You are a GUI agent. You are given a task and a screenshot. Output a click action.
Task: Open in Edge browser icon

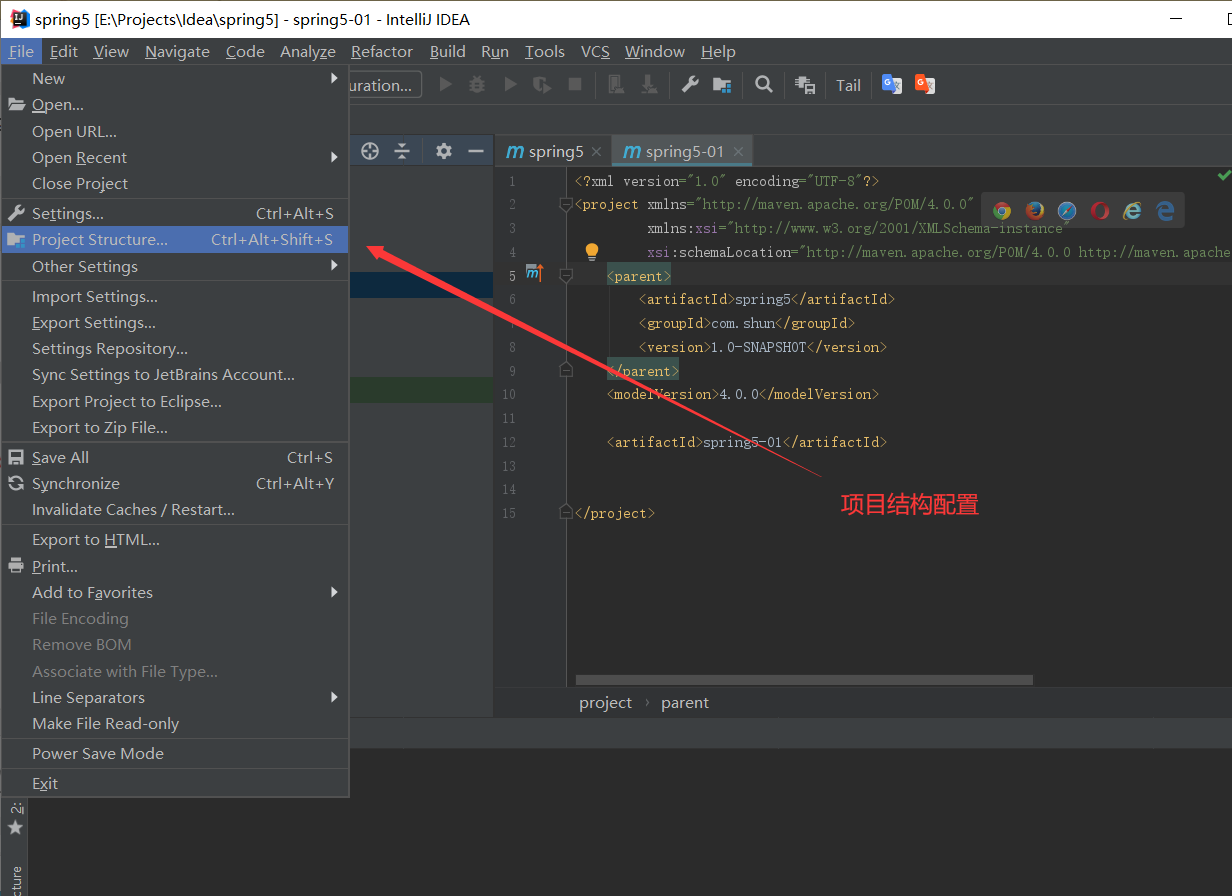(x=1165, y=210)
